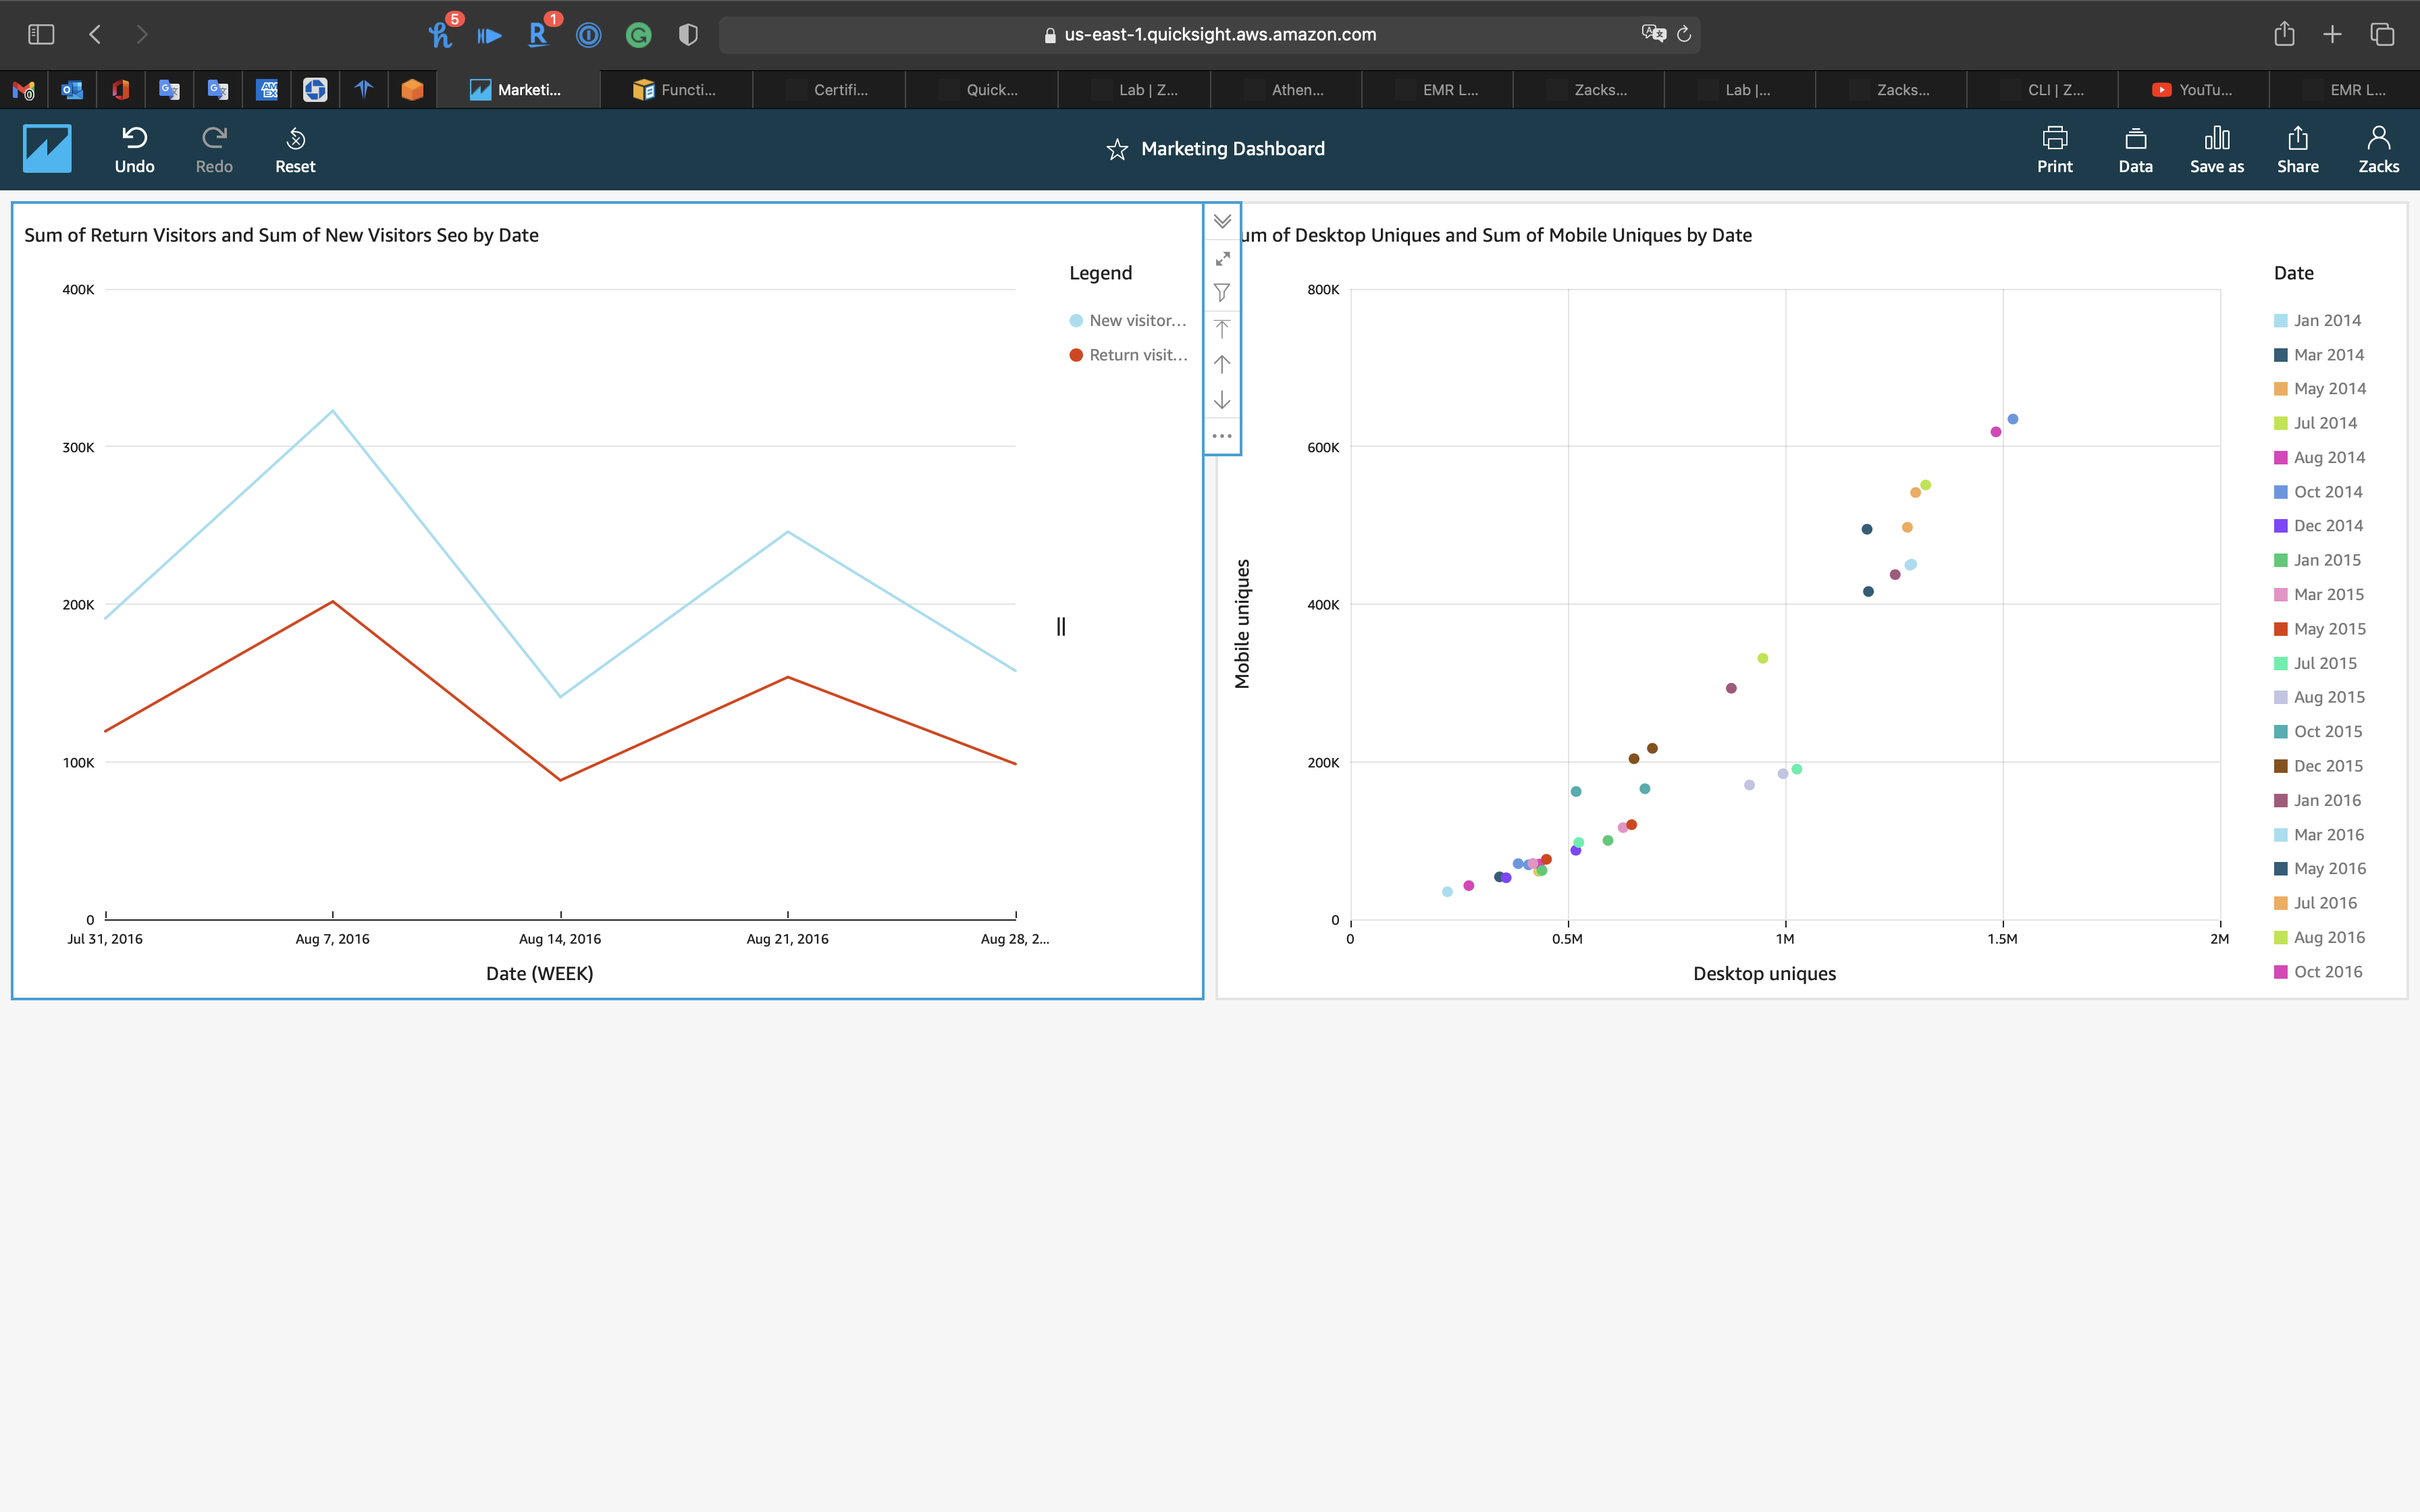Switch to the YouTu... browser tab
The height and width of the screenshot is (1512, 2420).
[x=2192, y=90]
